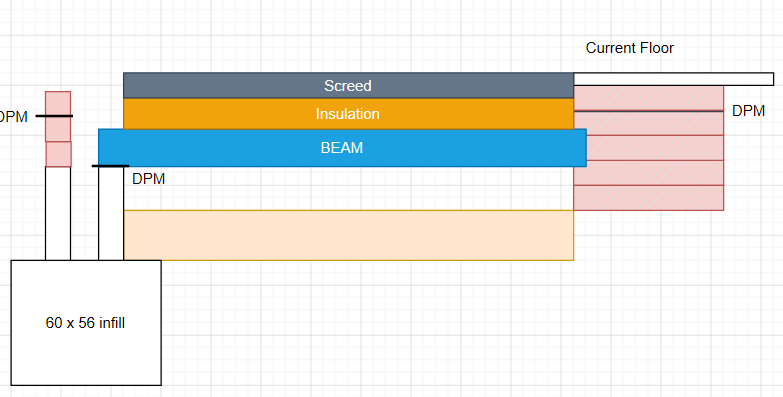Select the blue BEAM rectangle
This screenshot has width=783, height=397.
[x=342, y=148]
